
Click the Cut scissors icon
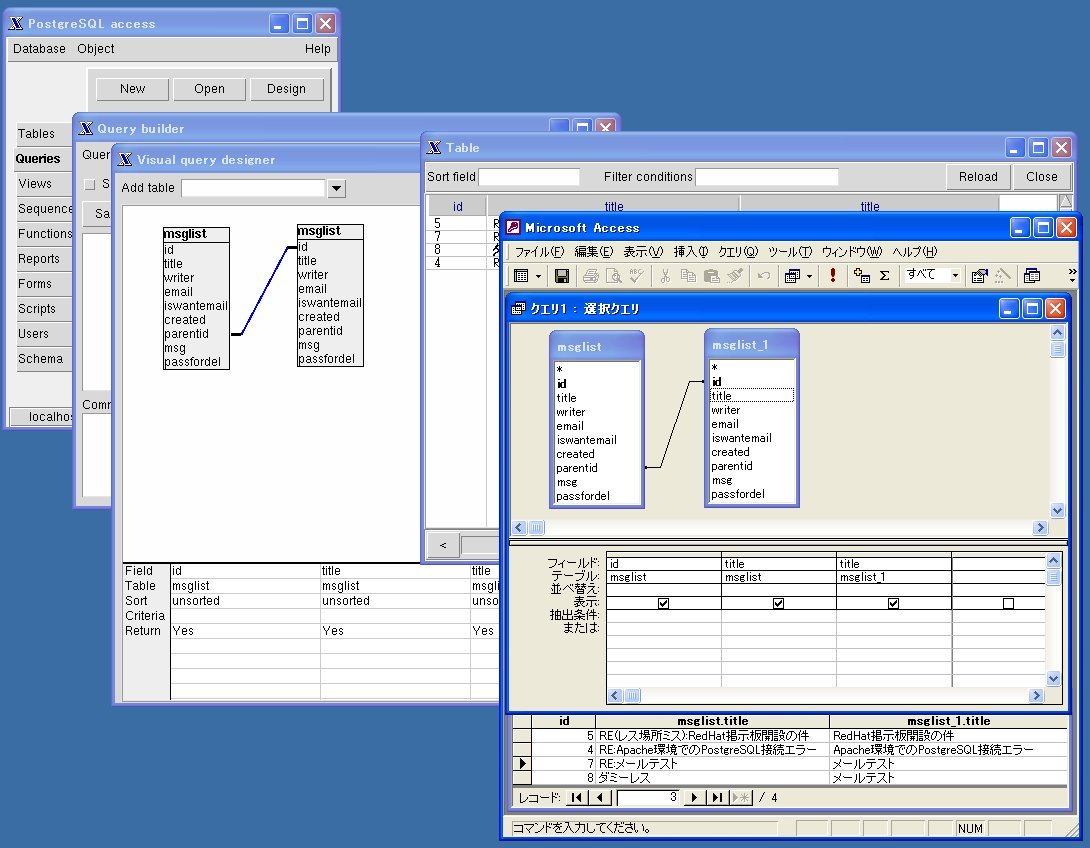tap(665, 276)
